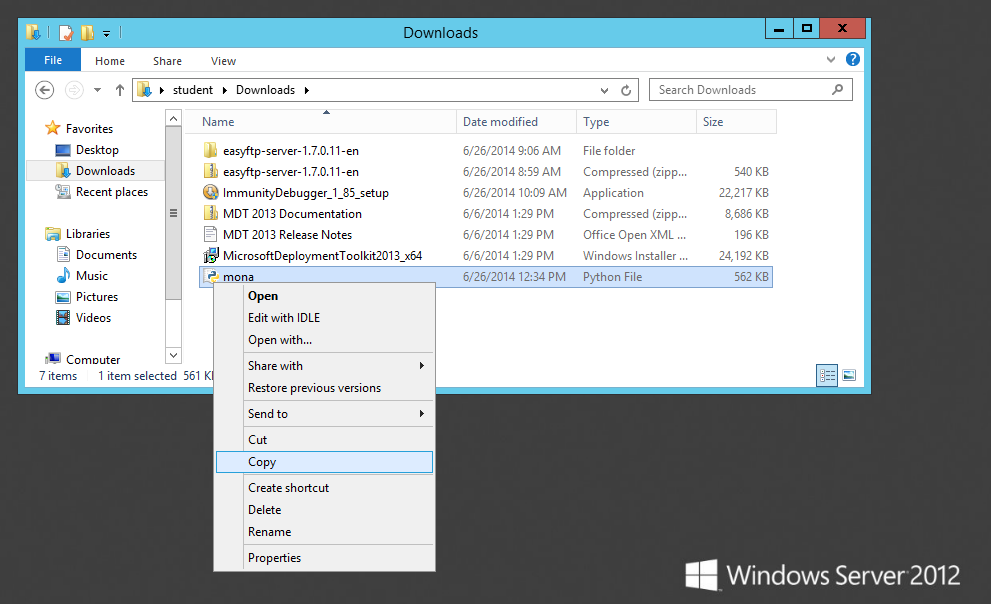This screenshot has height=604, width=991.
Task: Open Desktop in Favorites
Action: (97, 150)
